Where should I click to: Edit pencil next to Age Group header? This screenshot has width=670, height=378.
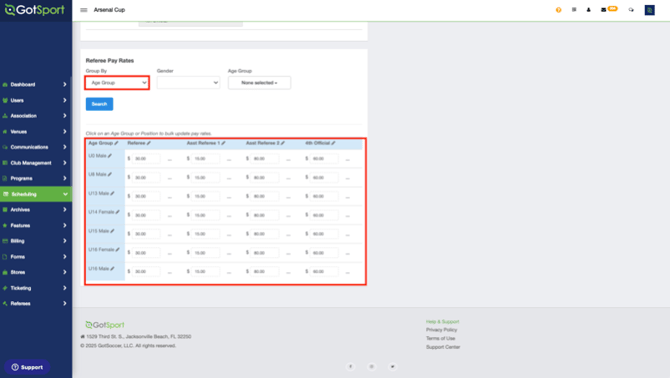[x=116, y=143]
